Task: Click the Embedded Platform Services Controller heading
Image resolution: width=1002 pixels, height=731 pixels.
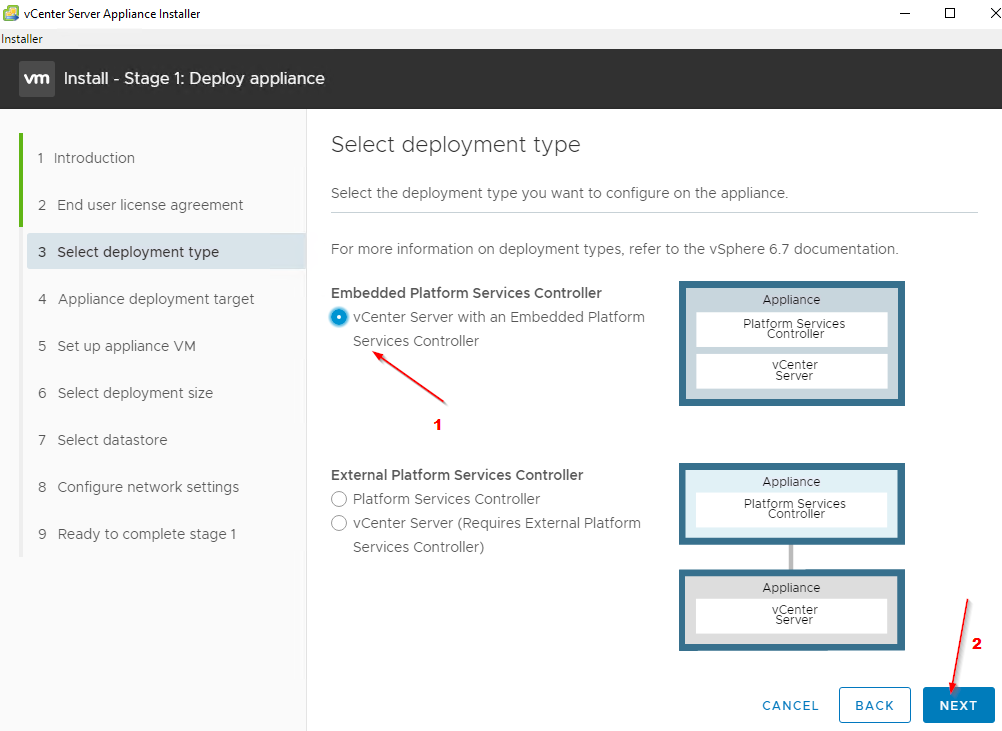Action: tap(466, 293)
